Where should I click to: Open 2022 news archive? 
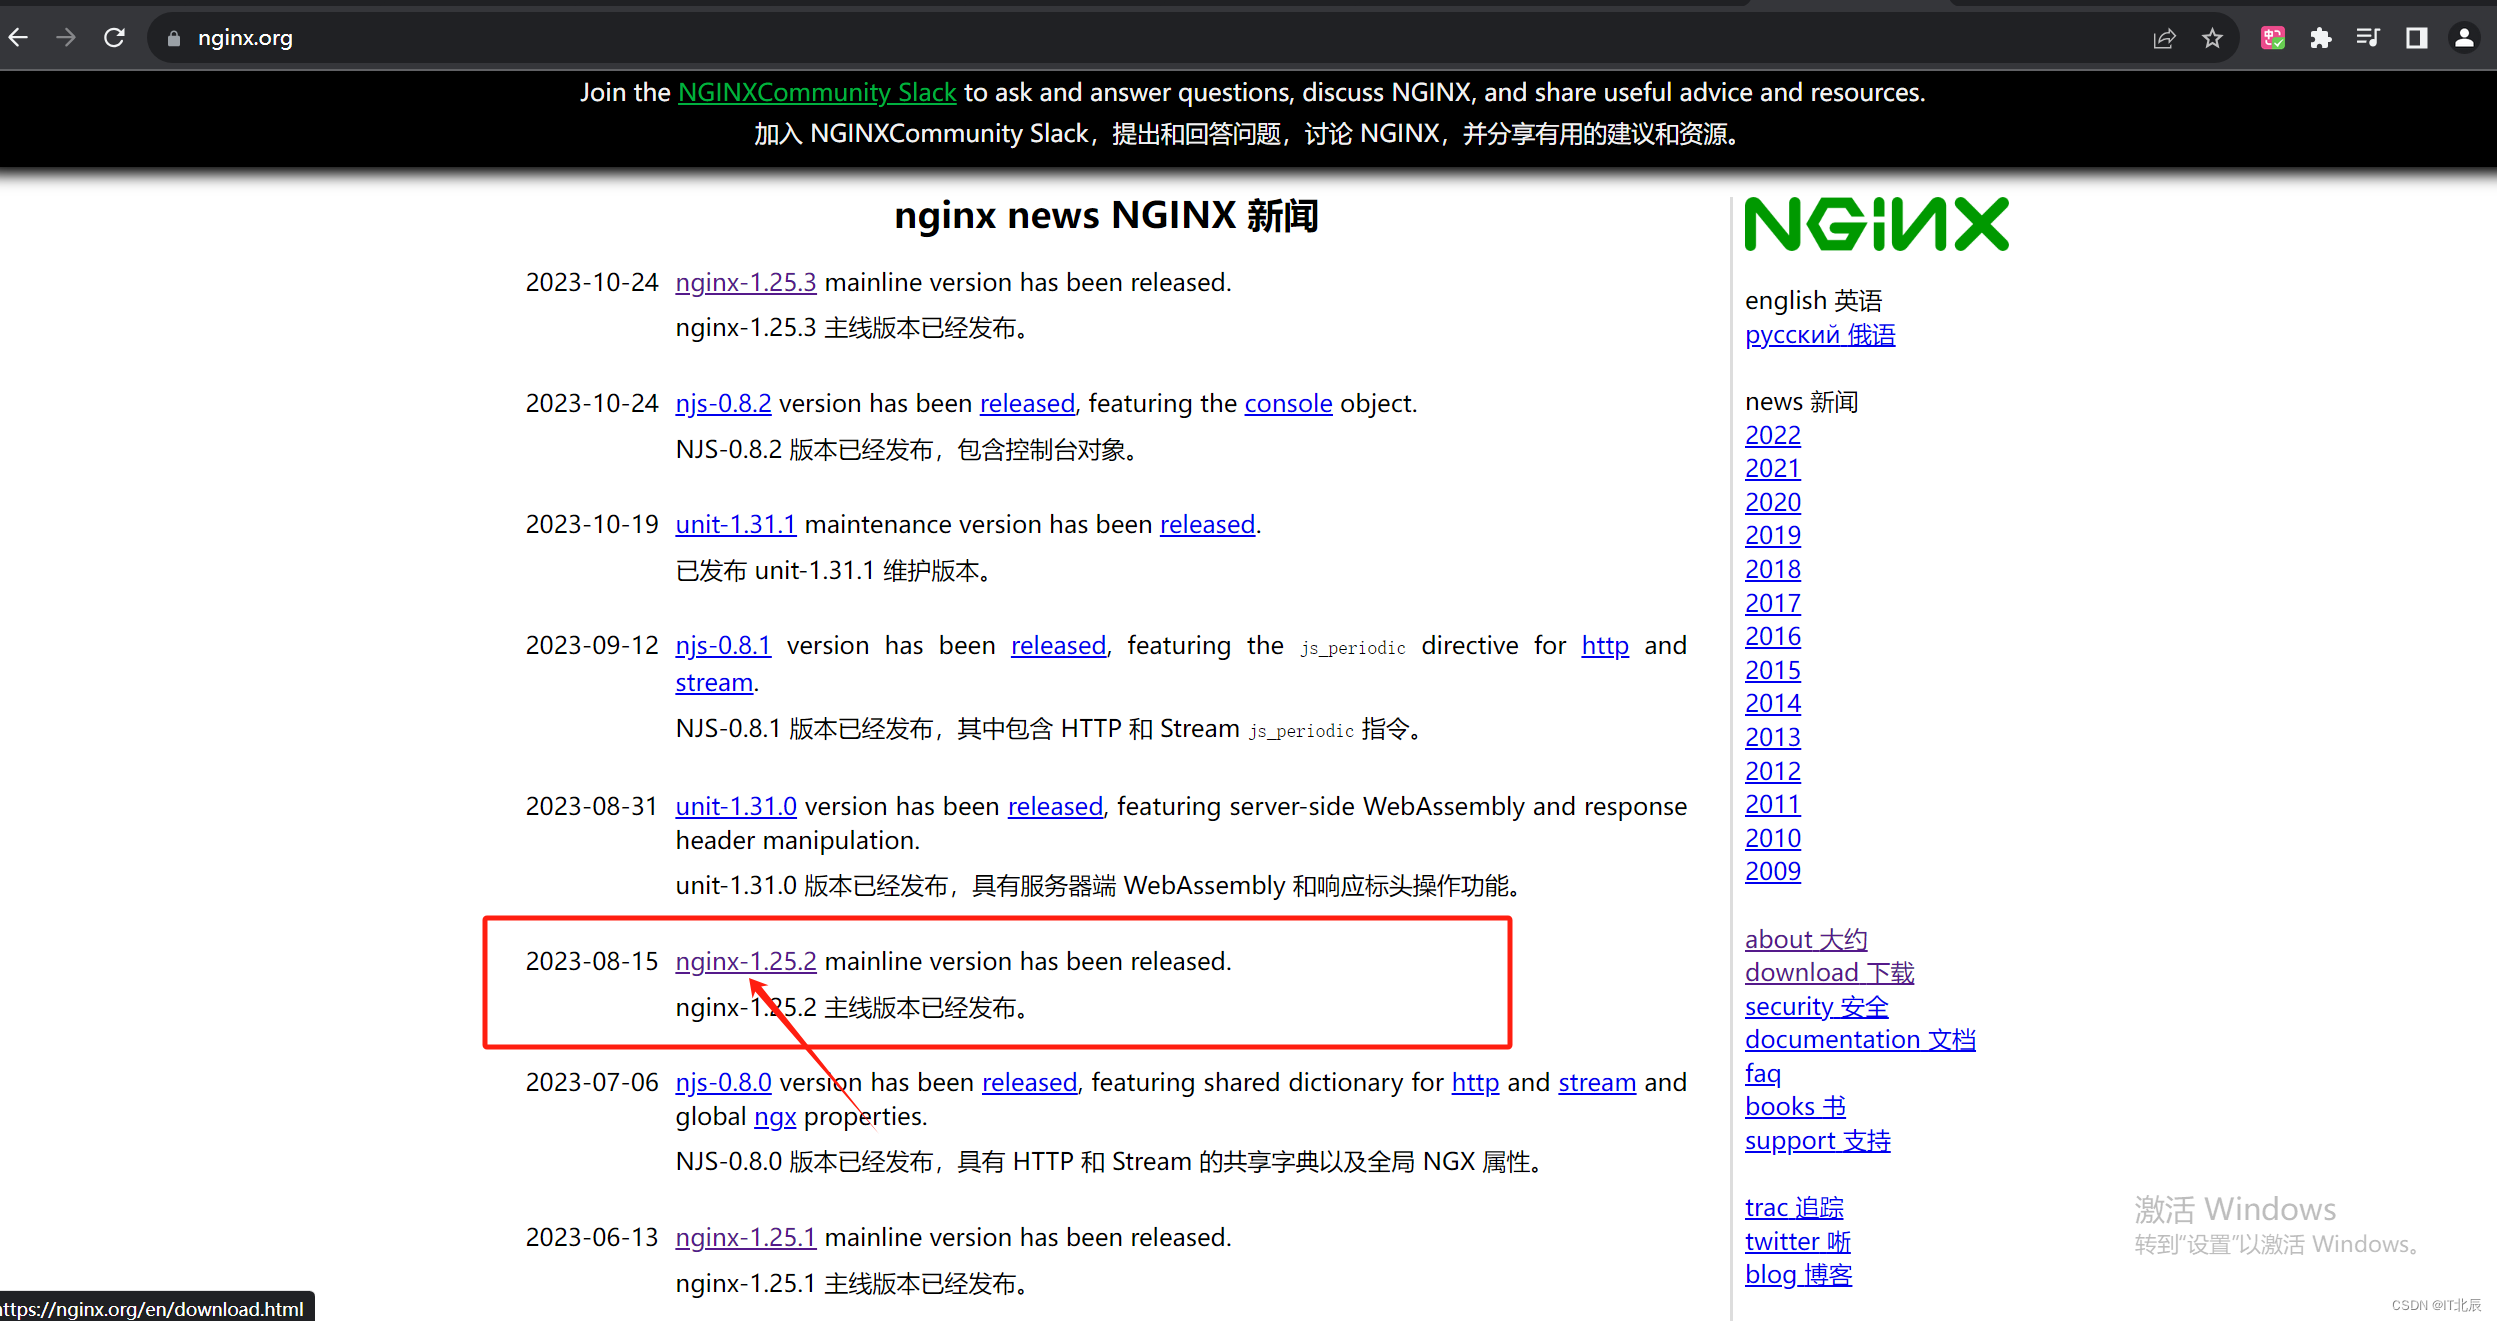click(1773, 435)
